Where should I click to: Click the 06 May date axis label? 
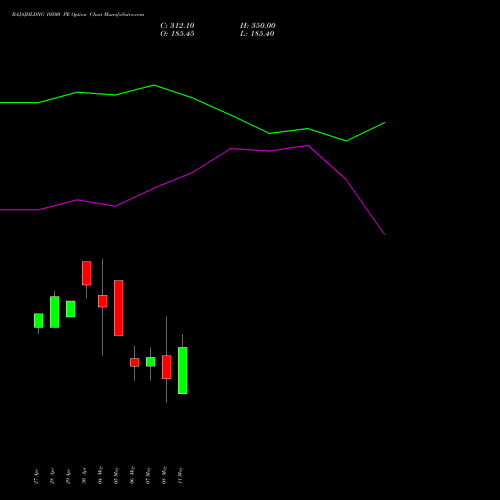click(132, 475)
